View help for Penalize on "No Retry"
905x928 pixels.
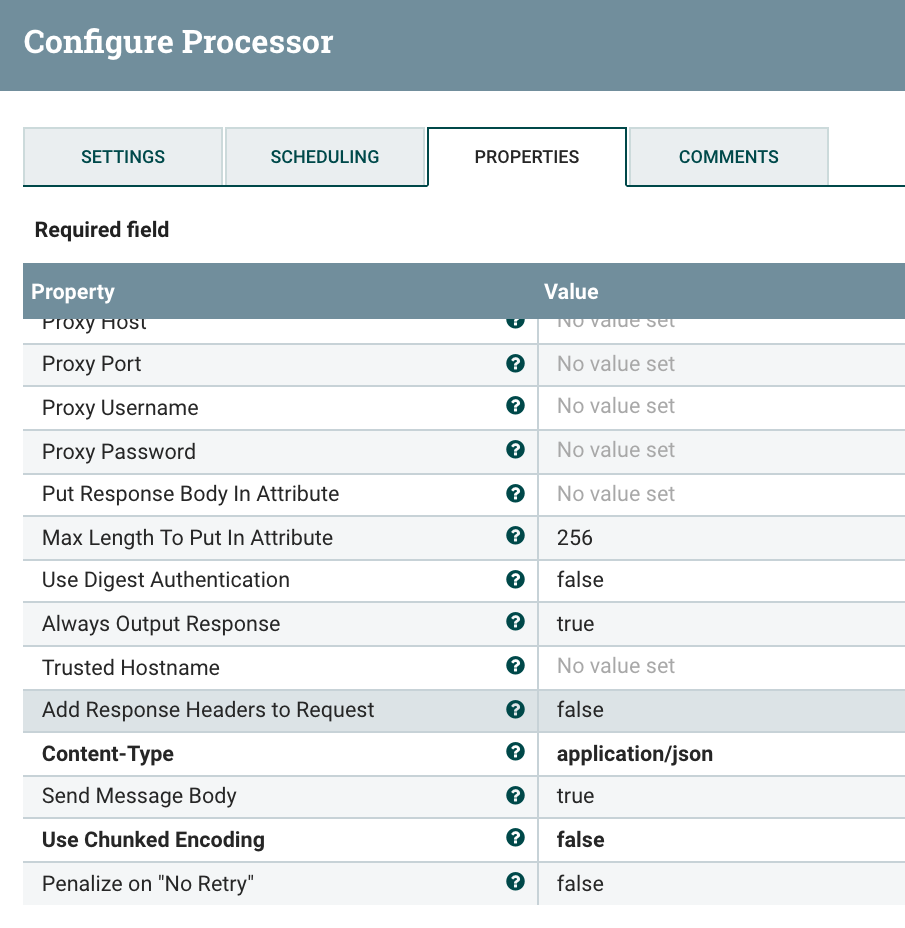click(x=515, y=883)
